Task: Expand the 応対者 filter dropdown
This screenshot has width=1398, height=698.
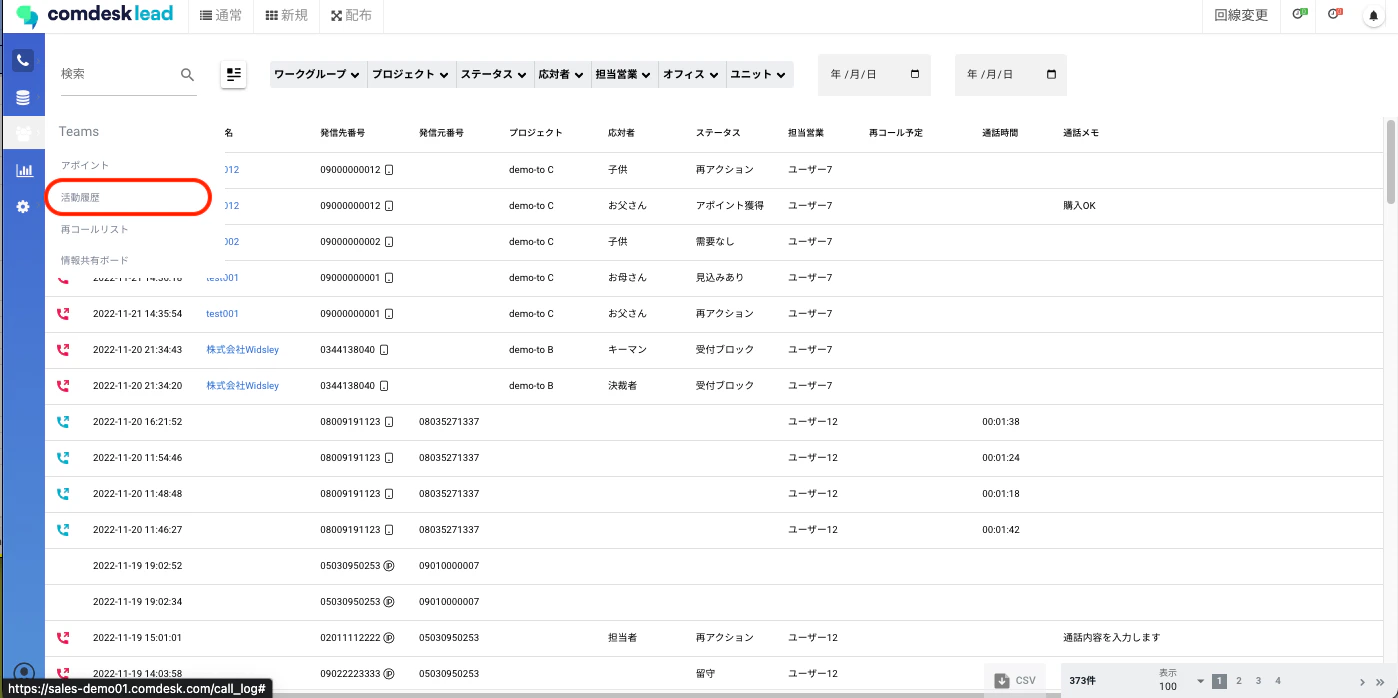Action: [562, 74]
